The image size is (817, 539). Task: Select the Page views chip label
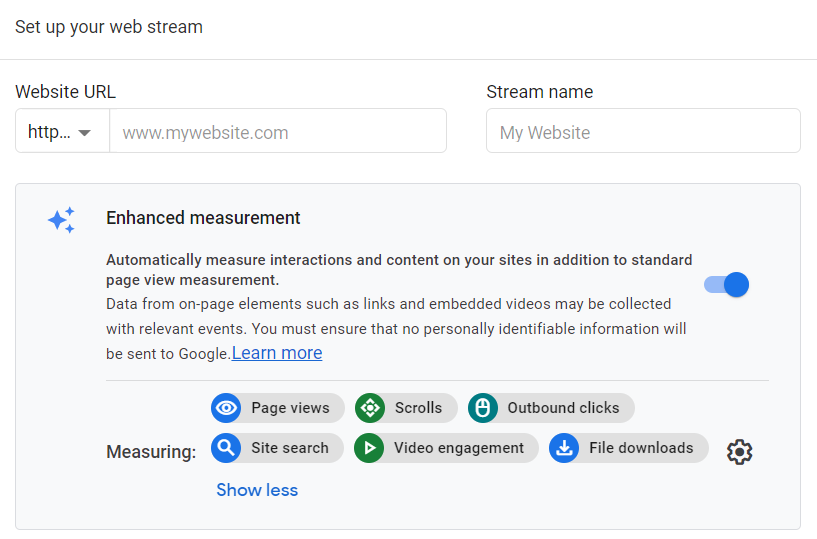(x=290, y=408)
